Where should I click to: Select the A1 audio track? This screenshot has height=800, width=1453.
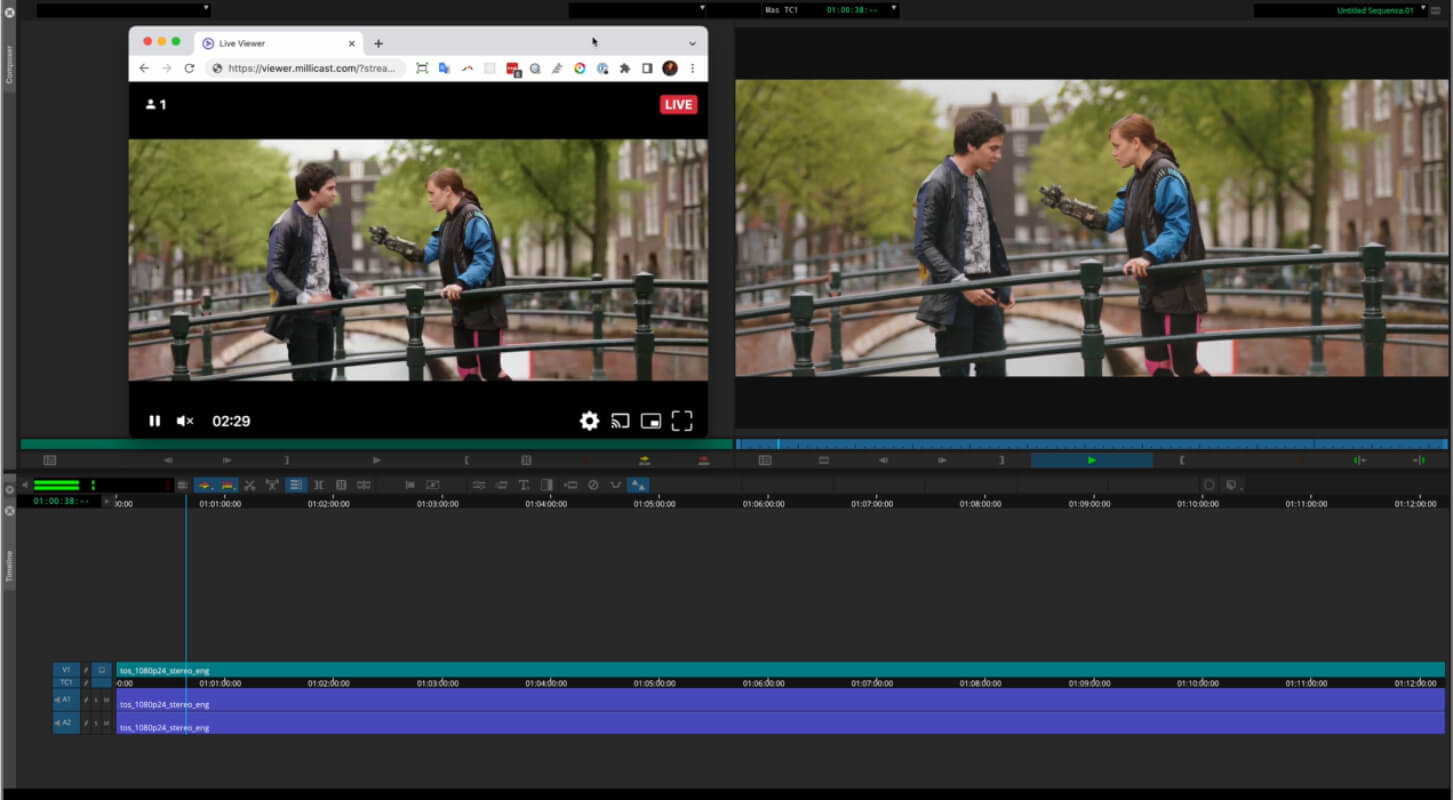tap(66, 700)
